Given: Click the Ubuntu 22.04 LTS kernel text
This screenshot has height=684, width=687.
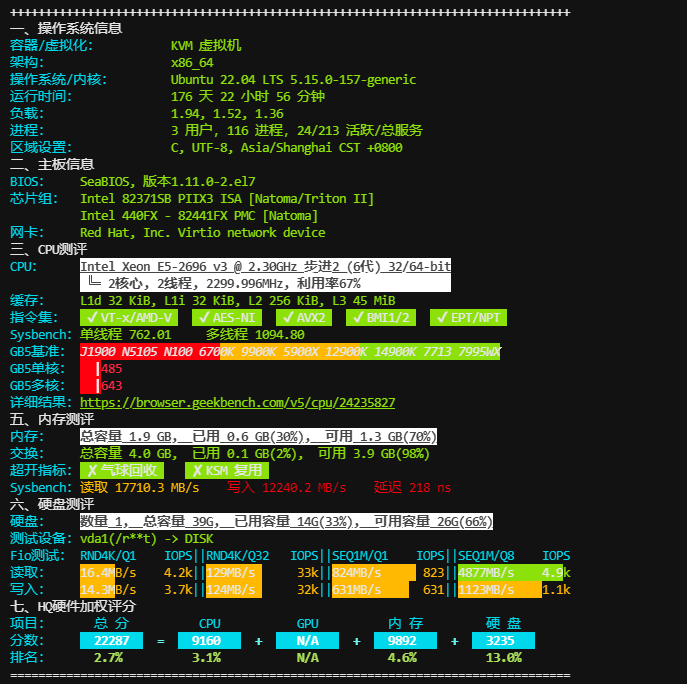Looking at the screenshot, I should point(293,80).
